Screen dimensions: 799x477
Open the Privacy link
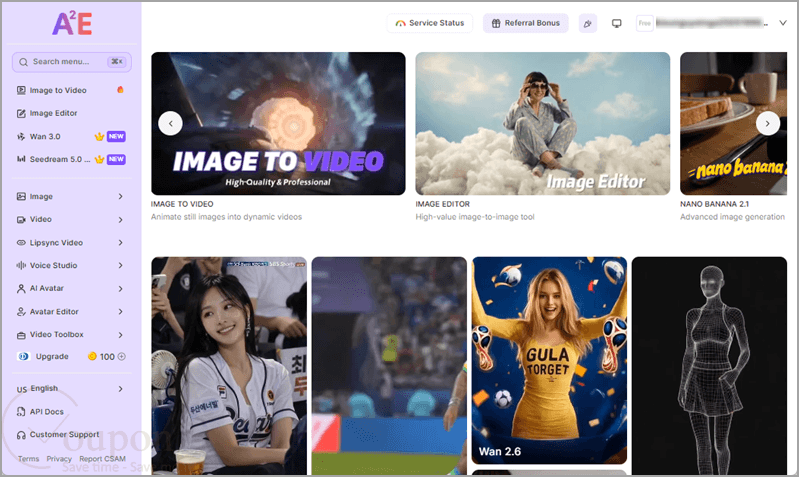59,459
